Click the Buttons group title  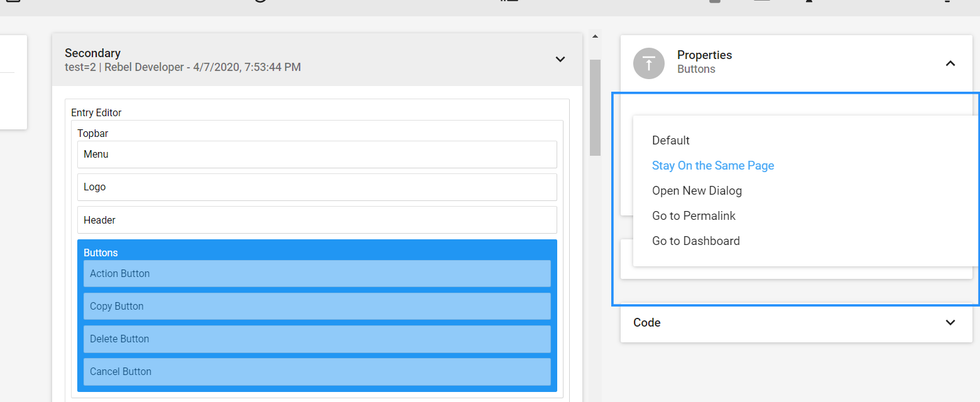101,253
